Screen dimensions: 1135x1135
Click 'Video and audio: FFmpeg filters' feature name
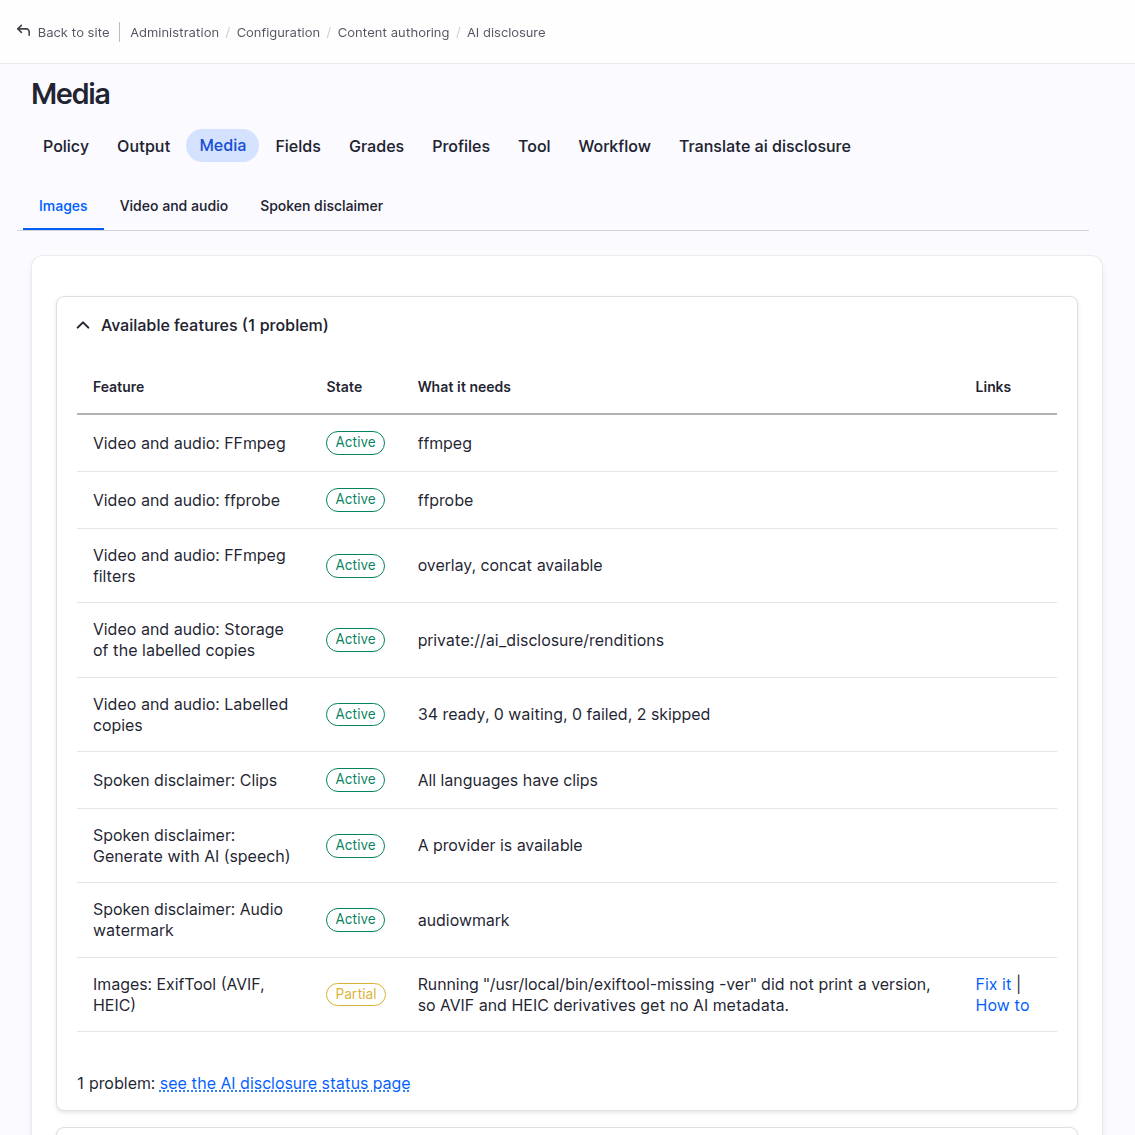pos(189,566)
